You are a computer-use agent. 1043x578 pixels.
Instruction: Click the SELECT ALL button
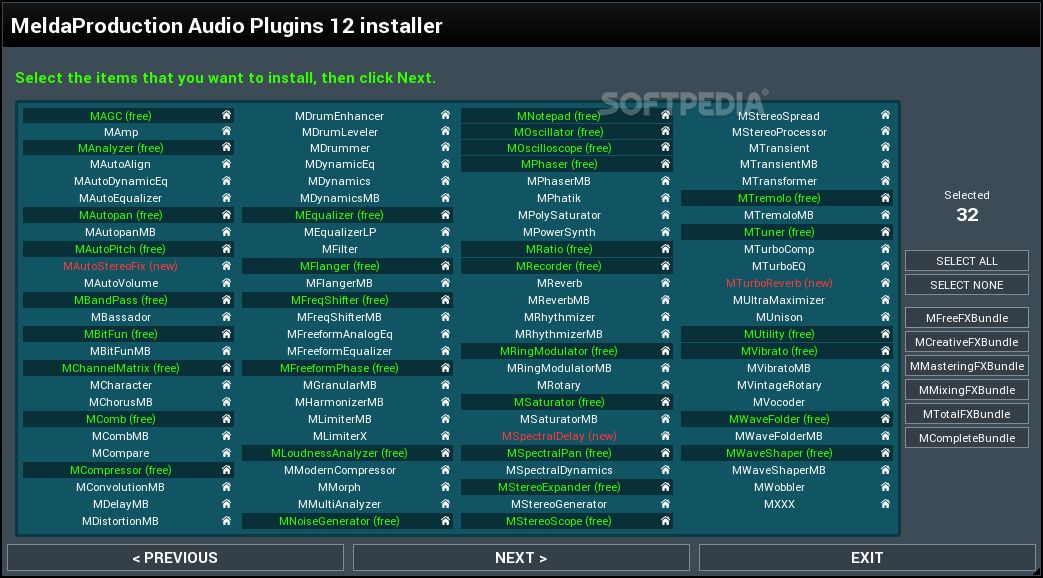(967, 261)
